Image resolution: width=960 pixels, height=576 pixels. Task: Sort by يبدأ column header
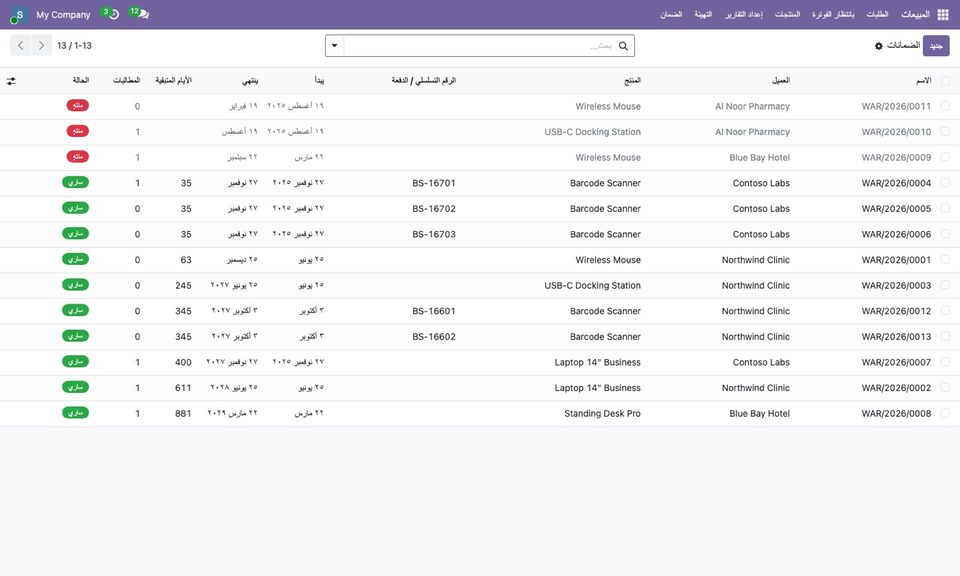319,81
